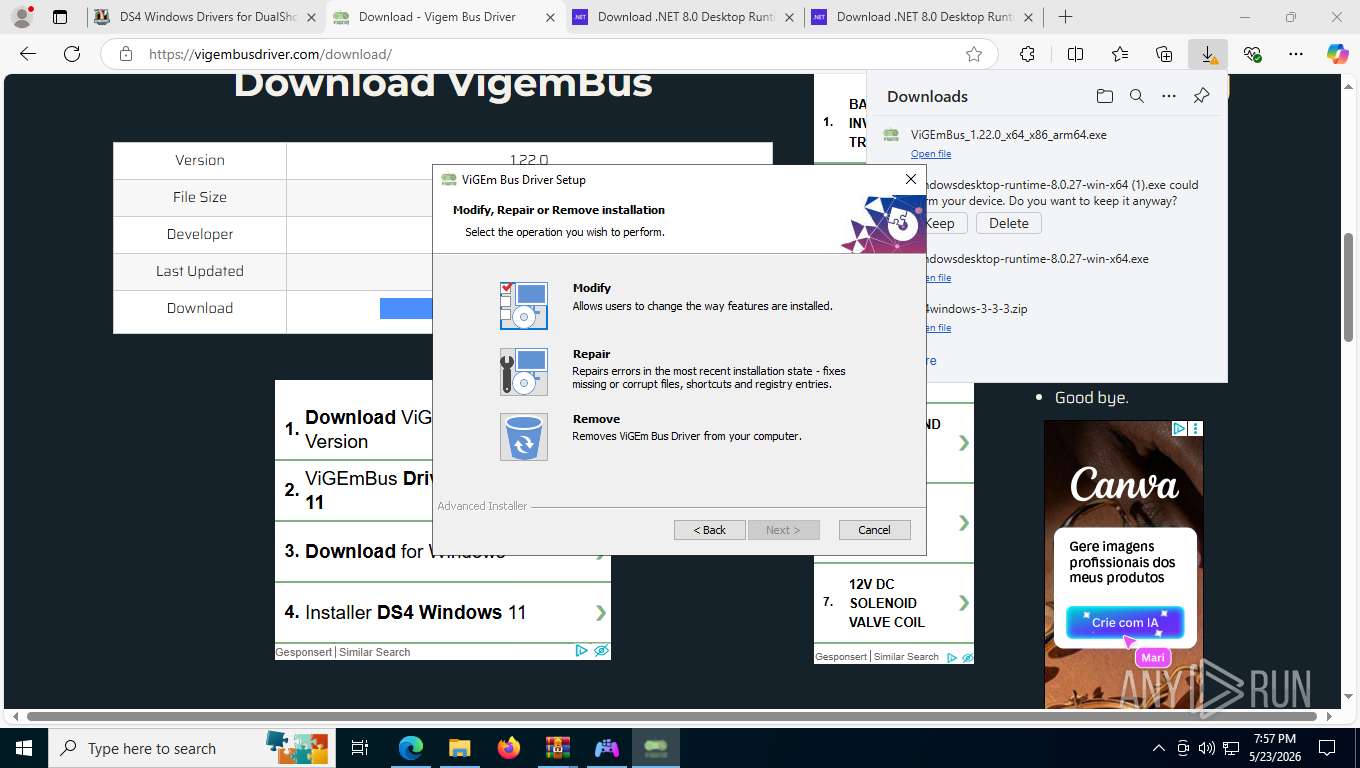Click vertical scrollbar of the page

tap(1348, 286)
